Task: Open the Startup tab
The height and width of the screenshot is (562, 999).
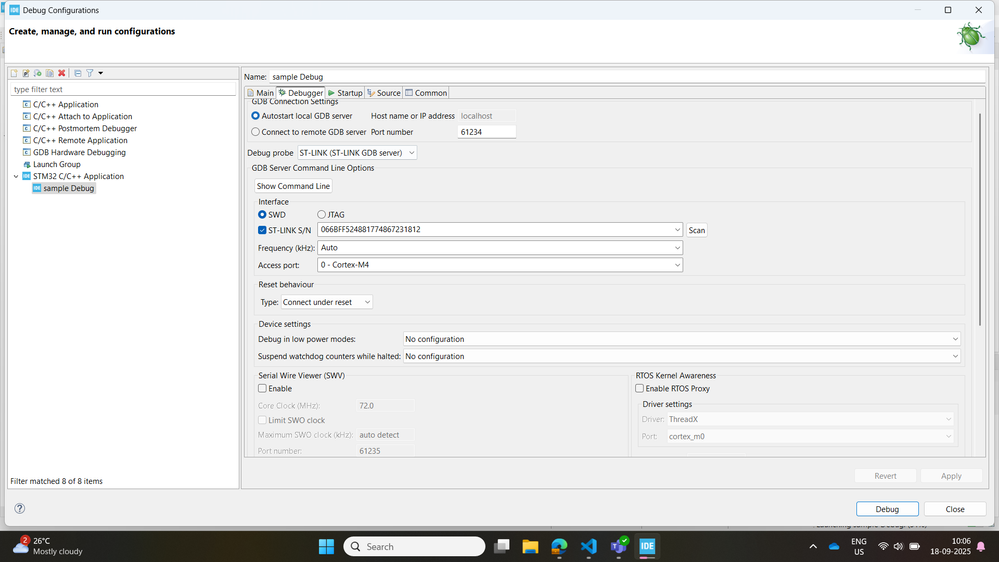Action: point(345,93)
